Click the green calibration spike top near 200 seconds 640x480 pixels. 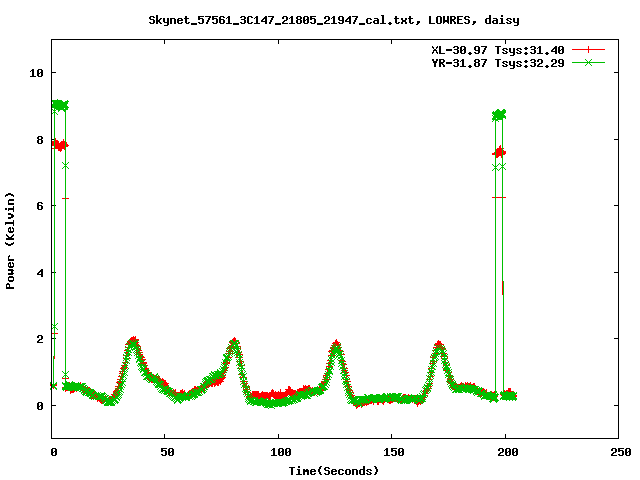(499, 115)
